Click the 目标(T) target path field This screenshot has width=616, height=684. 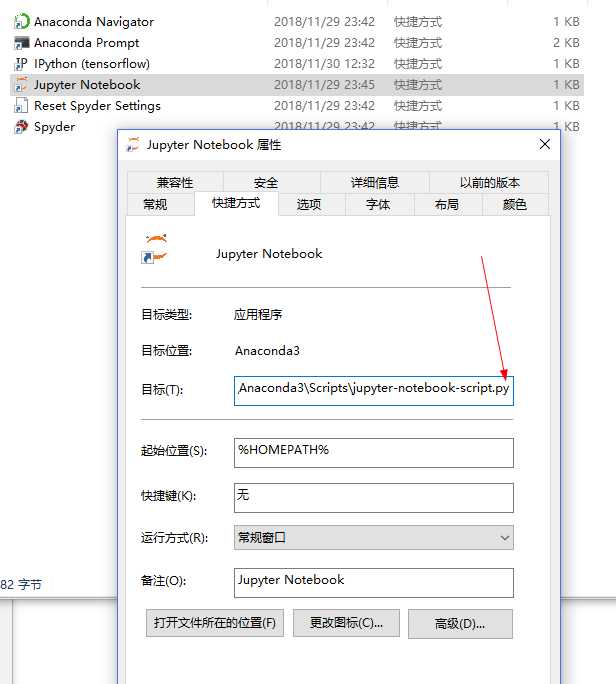[x=374, y=391]
